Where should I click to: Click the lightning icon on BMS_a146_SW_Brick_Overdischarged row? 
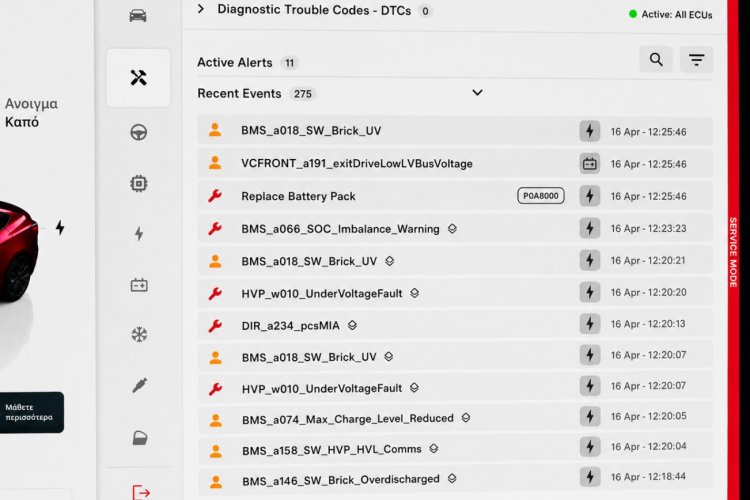pos(590,477)
